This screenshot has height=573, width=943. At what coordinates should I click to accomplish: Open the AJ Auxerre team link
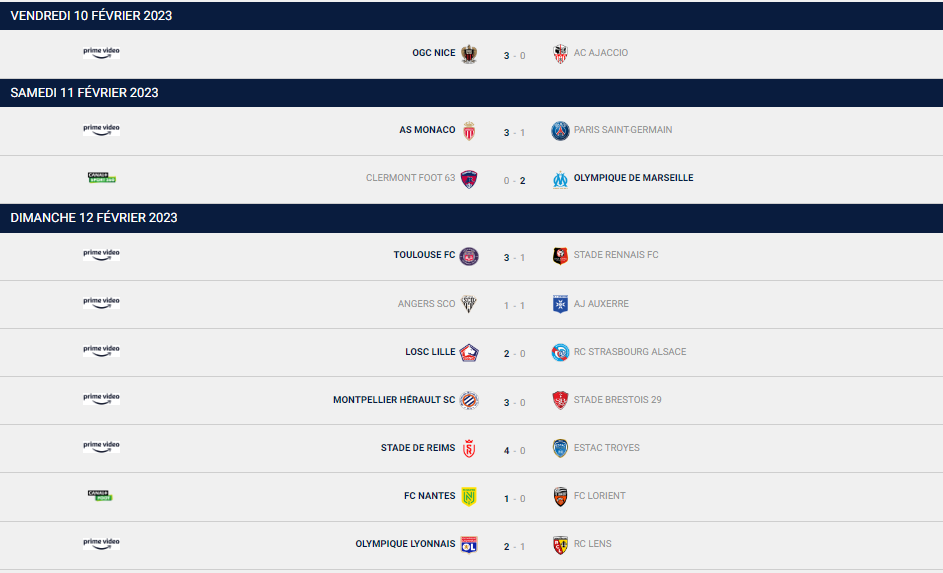[x=601, y=304]
